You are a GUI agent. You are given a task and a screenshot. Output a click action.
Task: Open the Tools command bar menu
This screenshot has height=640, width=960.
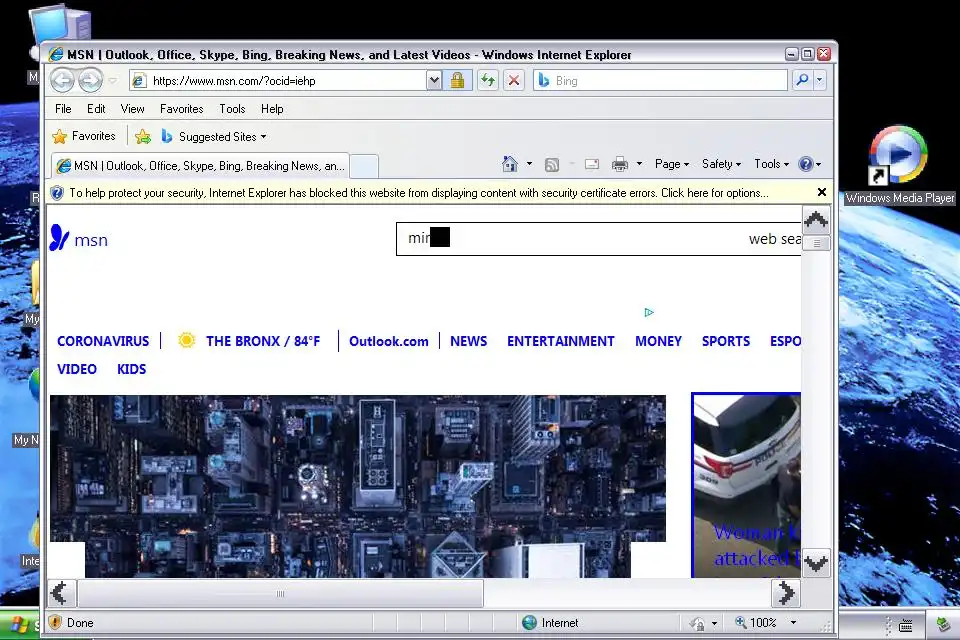[x=771, y=164]
